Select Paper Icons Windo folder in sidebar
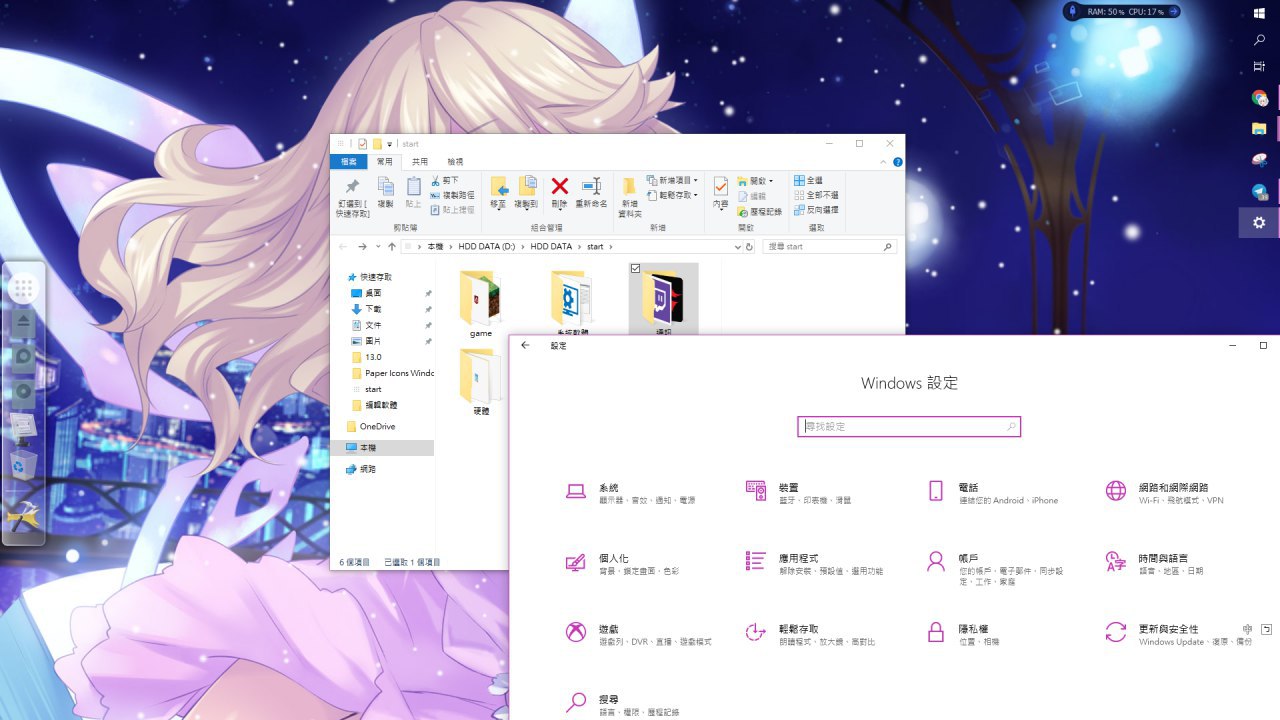 392,373
